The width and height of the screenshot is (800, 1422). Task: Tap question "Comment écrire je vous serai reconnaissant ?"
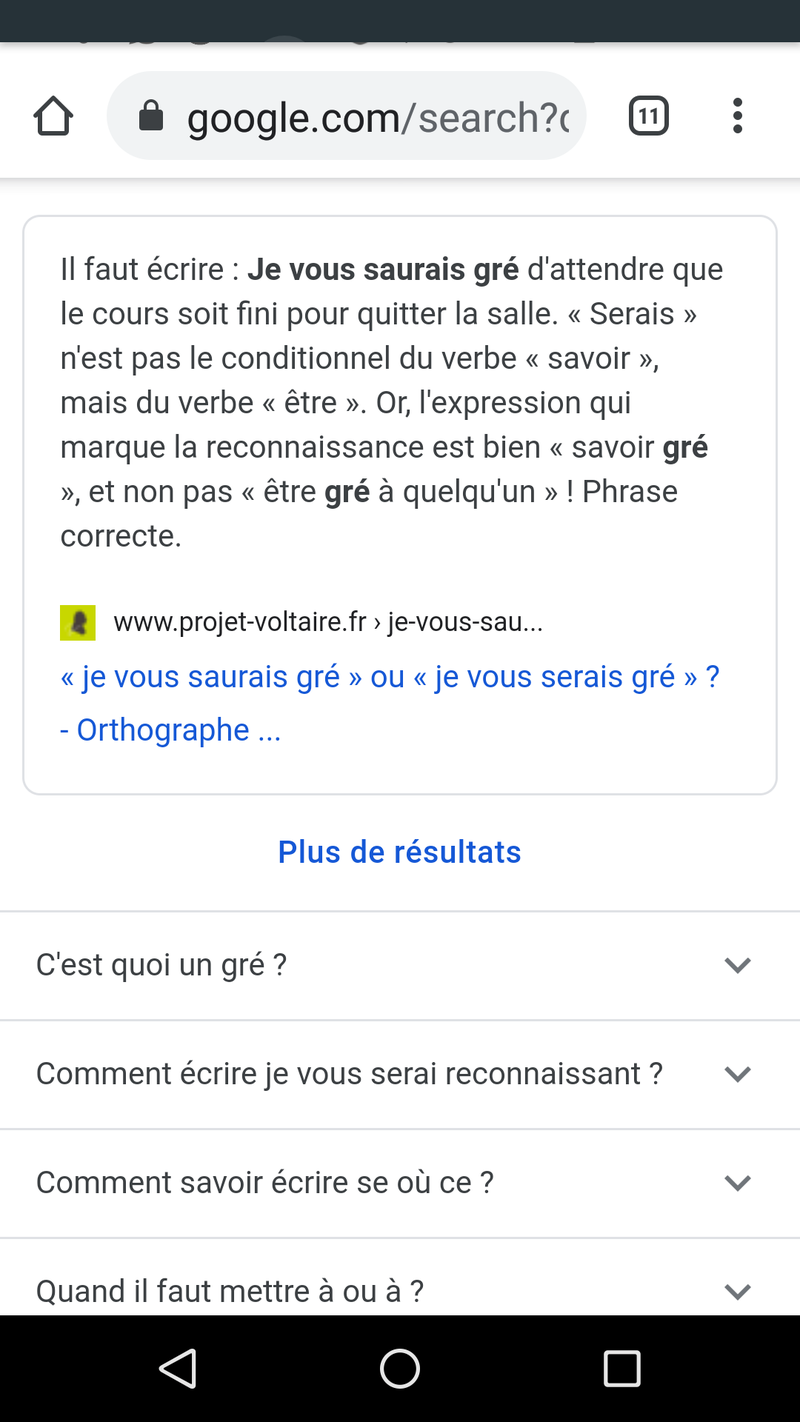[x=349, y=1074]
